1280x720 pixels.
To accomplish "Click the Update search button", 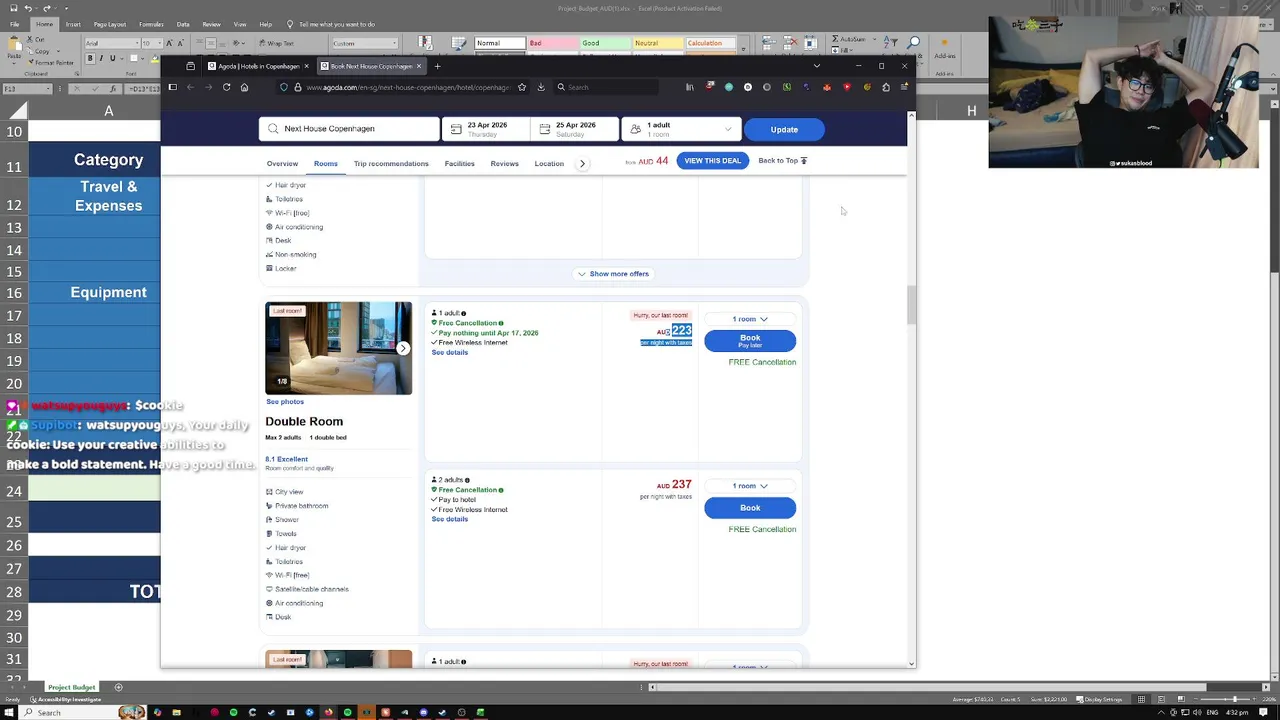I will (x=784, y=129).
